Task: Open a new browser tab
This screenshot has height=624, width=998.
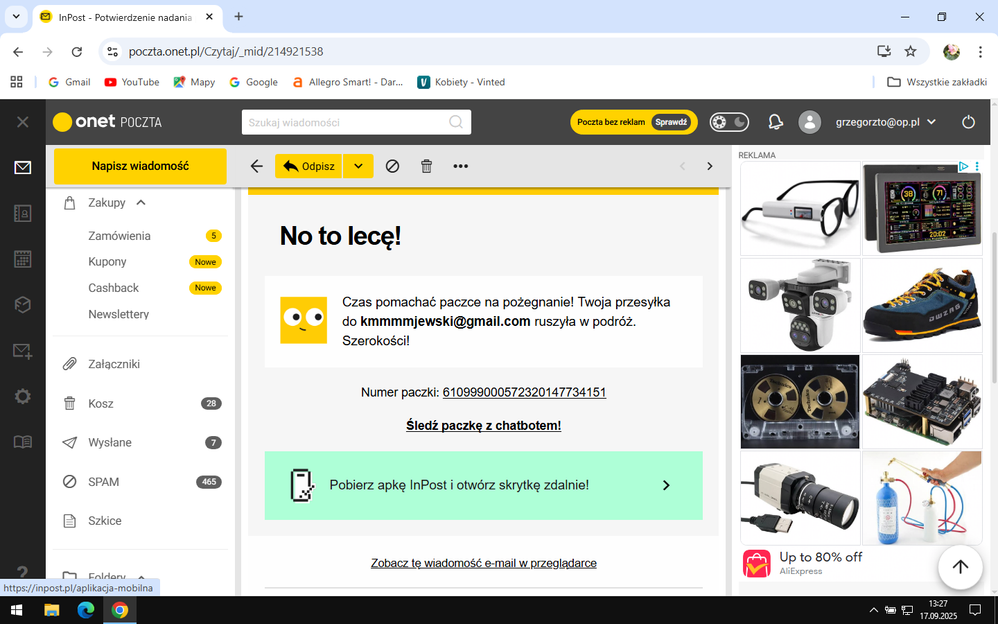Action: [239, 17]
